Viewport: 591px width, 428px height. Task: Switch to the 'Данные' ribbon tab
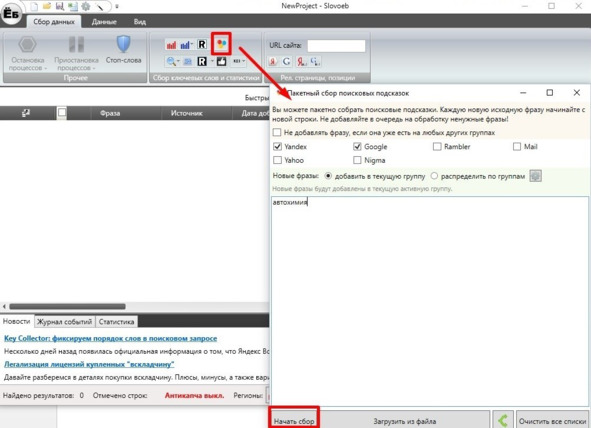pos(104,22)
